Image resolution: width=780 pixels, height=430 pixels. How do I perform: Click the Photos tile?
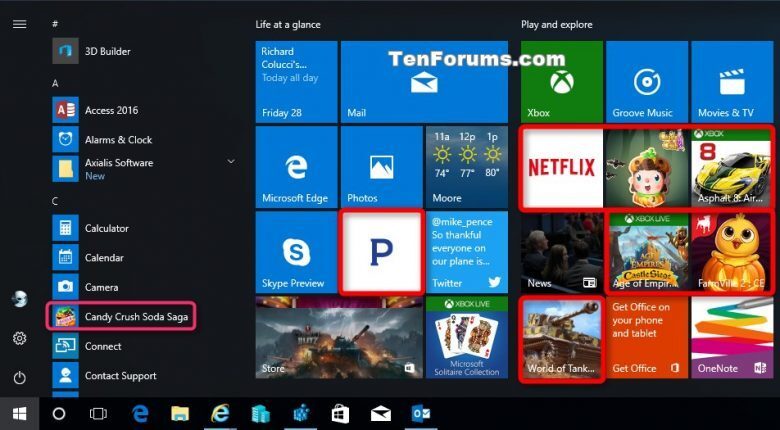381,166
